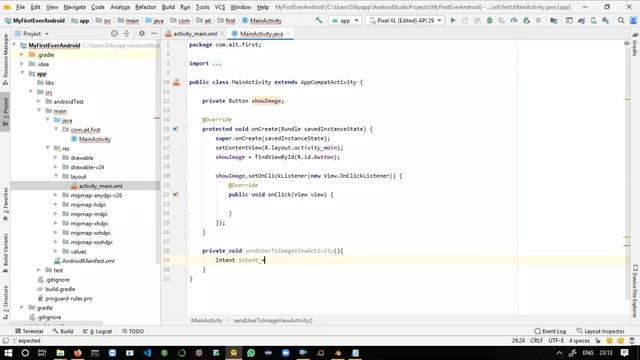Hide the Project panel with the minus icon
Screen dimensions: 640x360
tap(154, 33)
